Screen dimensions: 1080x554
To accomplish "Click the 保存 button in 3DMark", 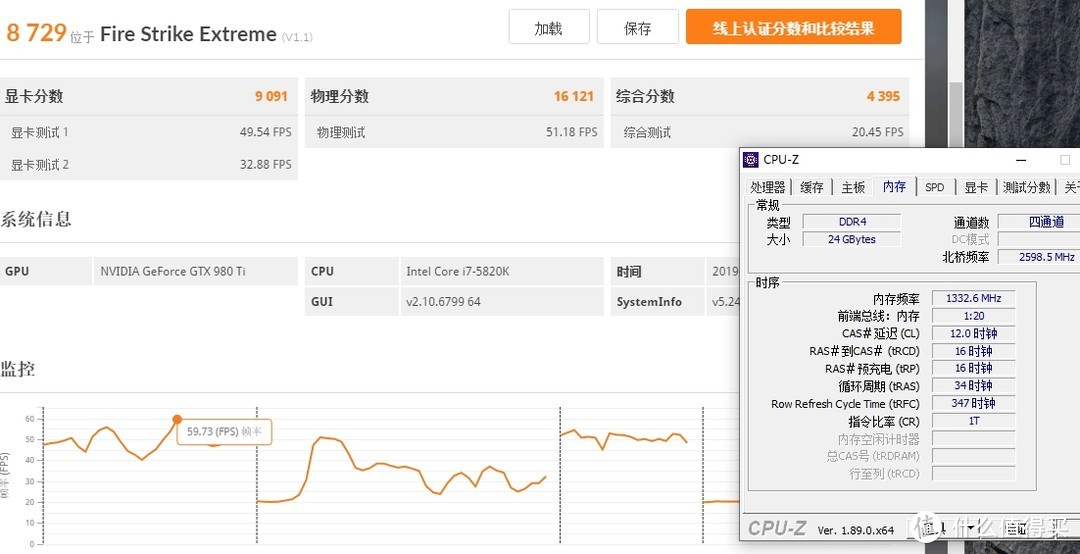I will click(x=638, y=28).
